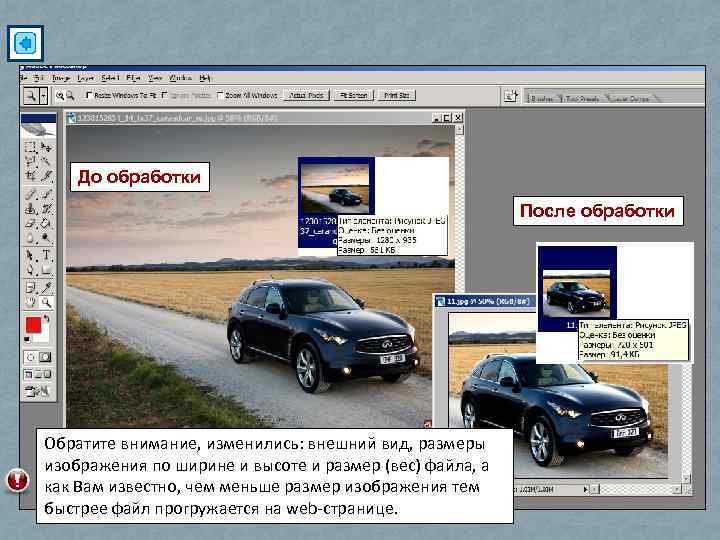Enable Resize Windows To Fit checkbox
This screenshot has width=720, height=540.
[89, 95]
